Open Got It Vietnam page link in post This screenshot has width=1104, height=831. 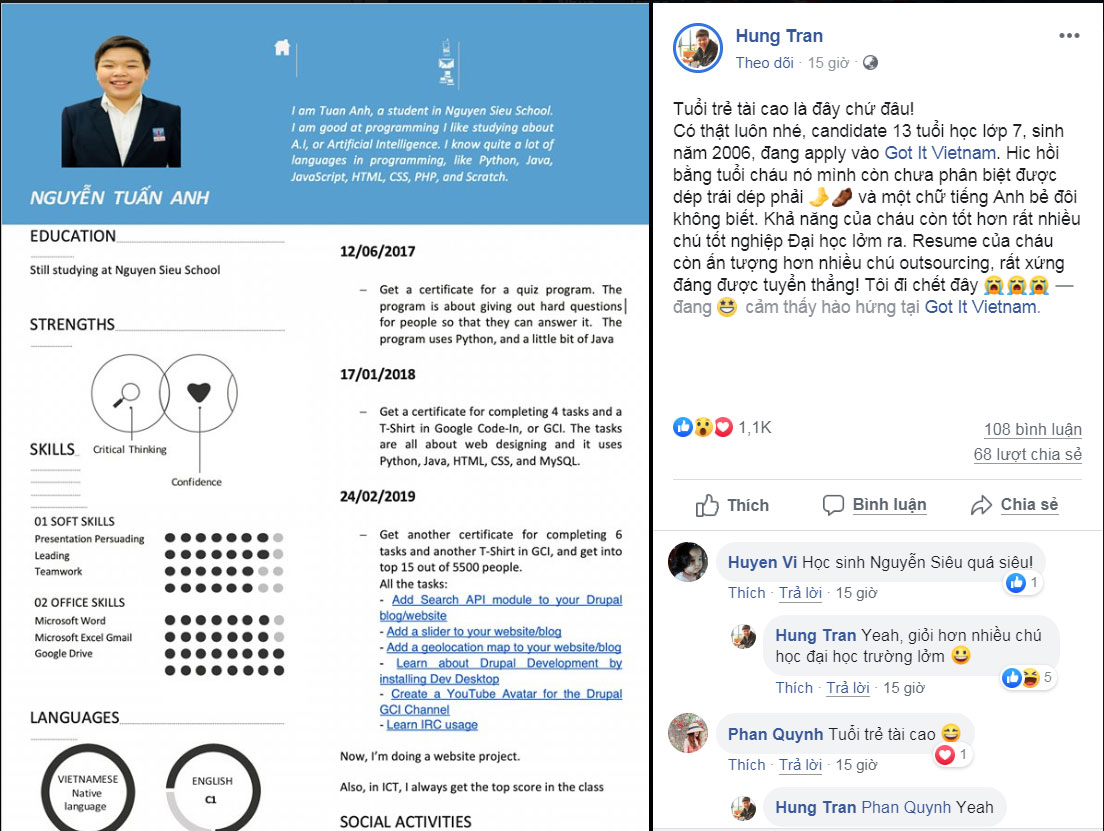point(939,153)
